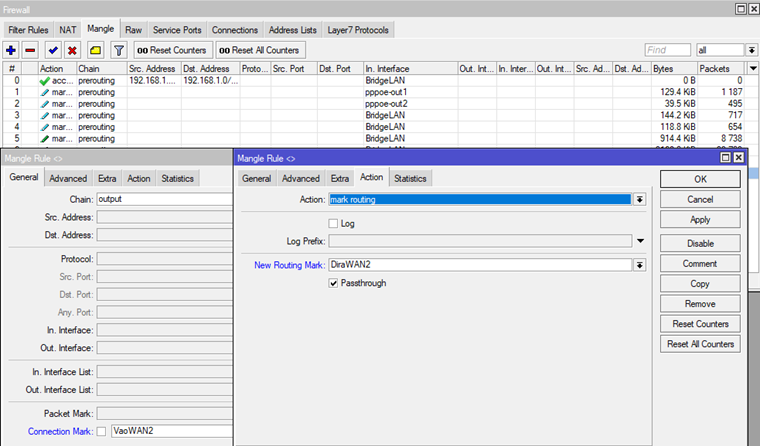The height and width of the screenshot is (446, 760).
Task: Expand the Log Prefix arrow
Action: point(639,241)
